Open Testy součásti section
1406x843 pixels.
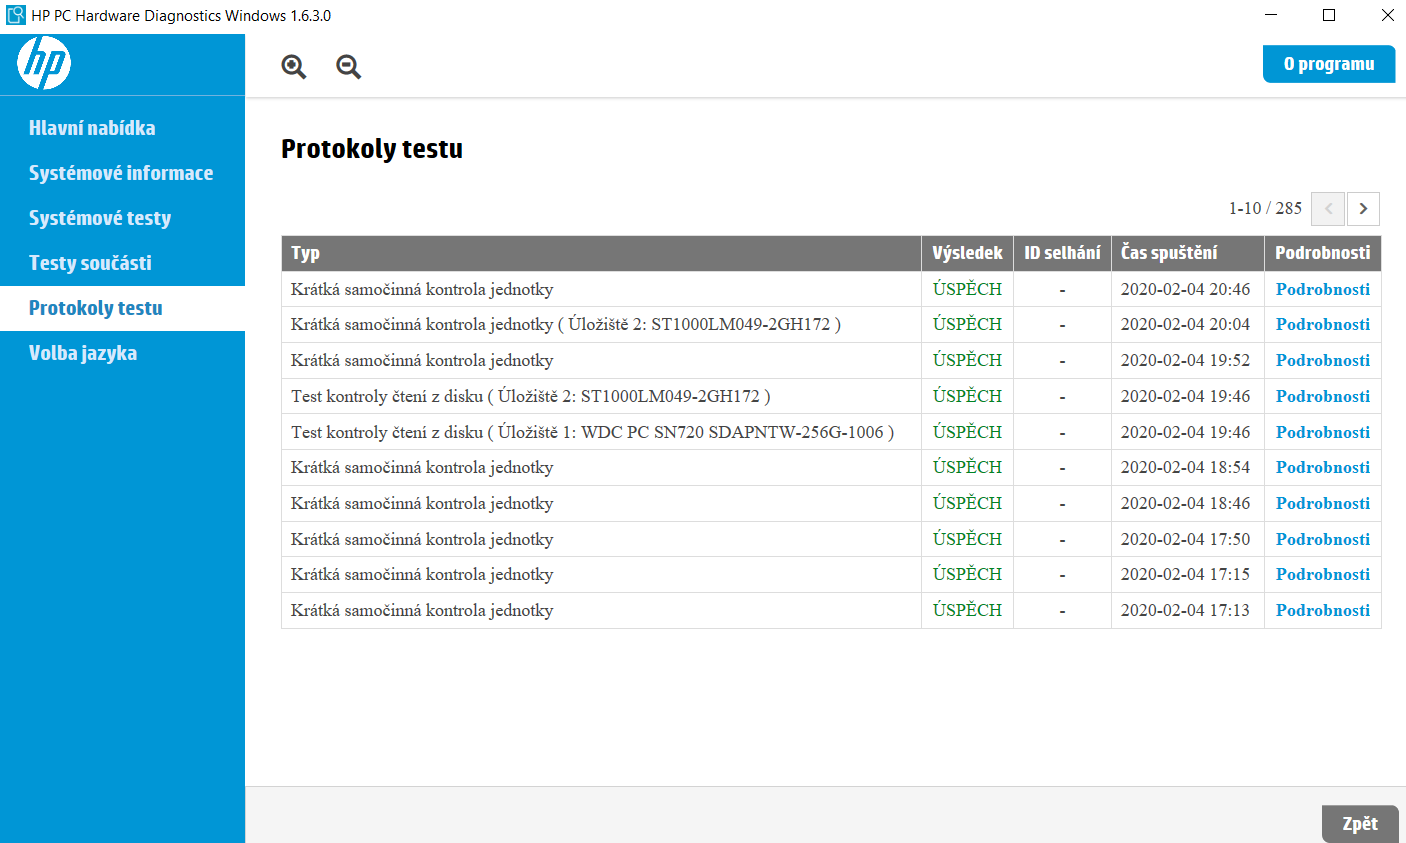pos(90,263)
